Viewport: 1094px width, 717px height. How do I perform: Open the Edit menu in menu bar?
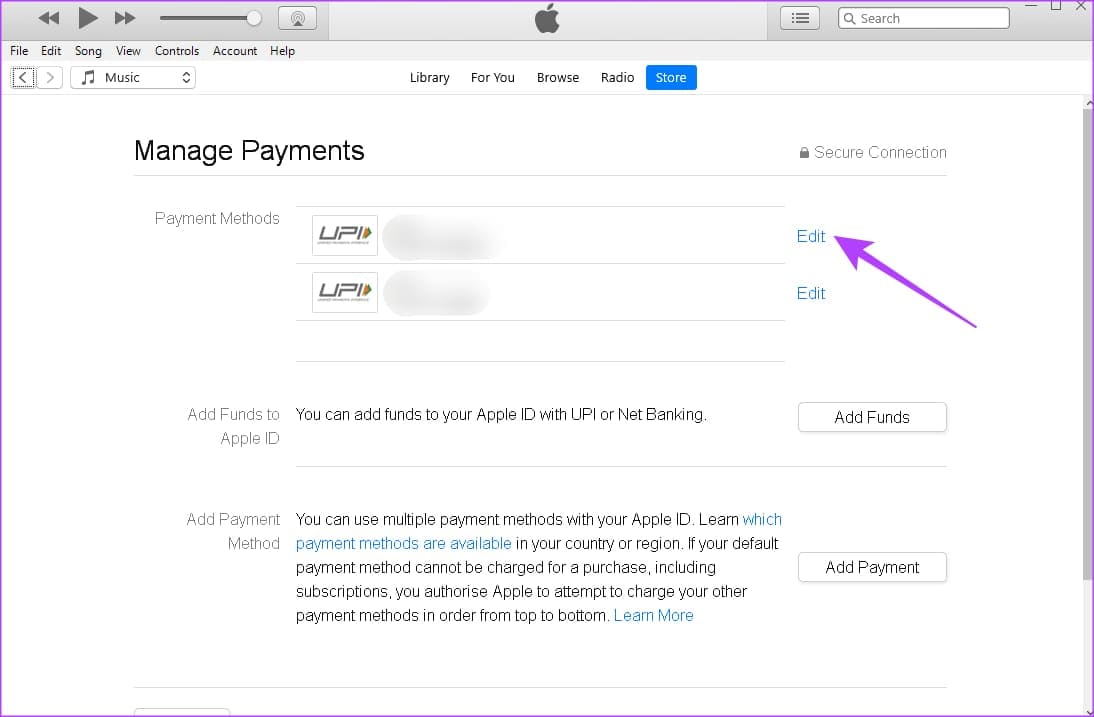coord(51,51)
